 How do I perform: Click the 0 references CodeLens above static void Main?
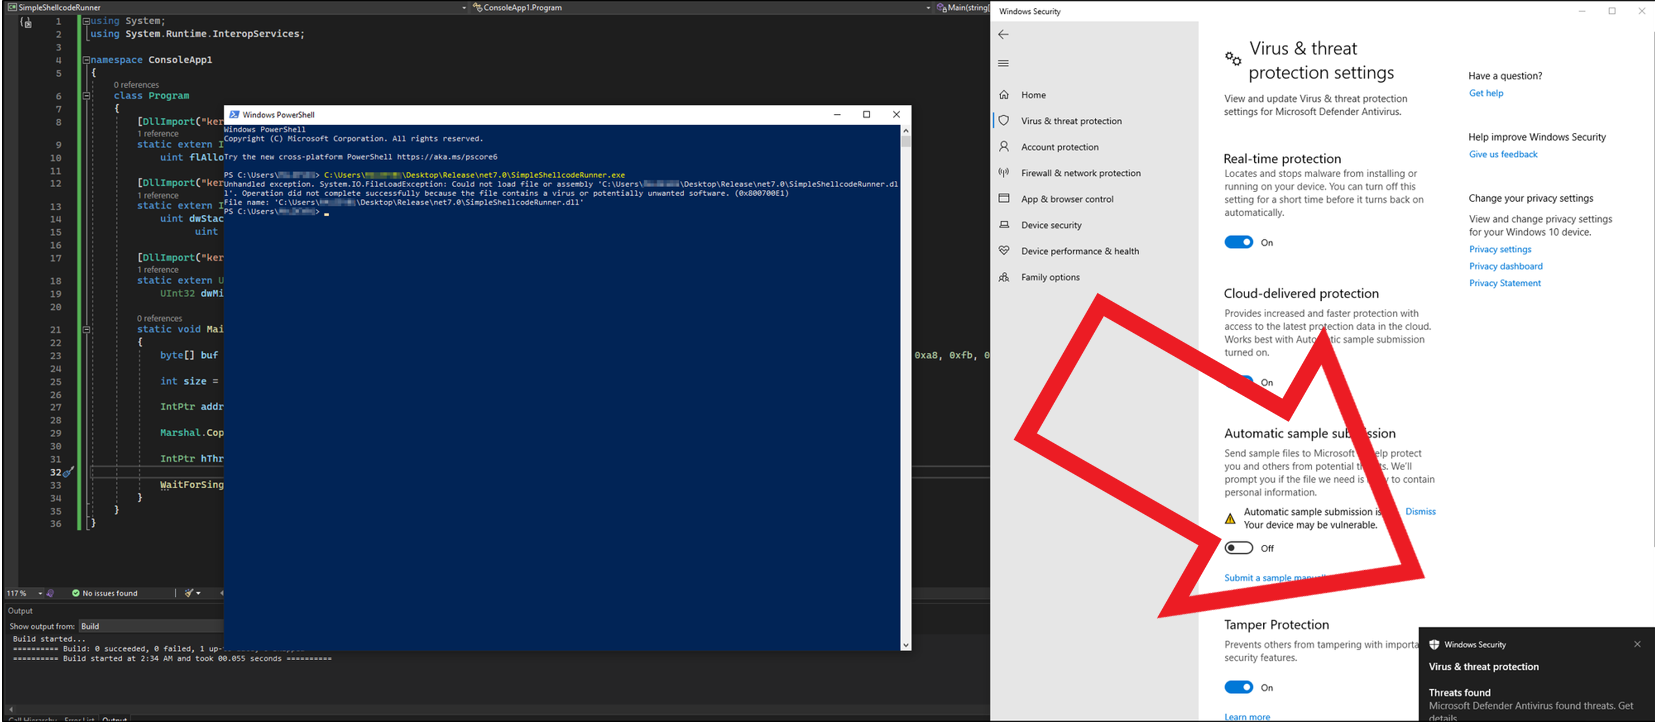[160, 318]
